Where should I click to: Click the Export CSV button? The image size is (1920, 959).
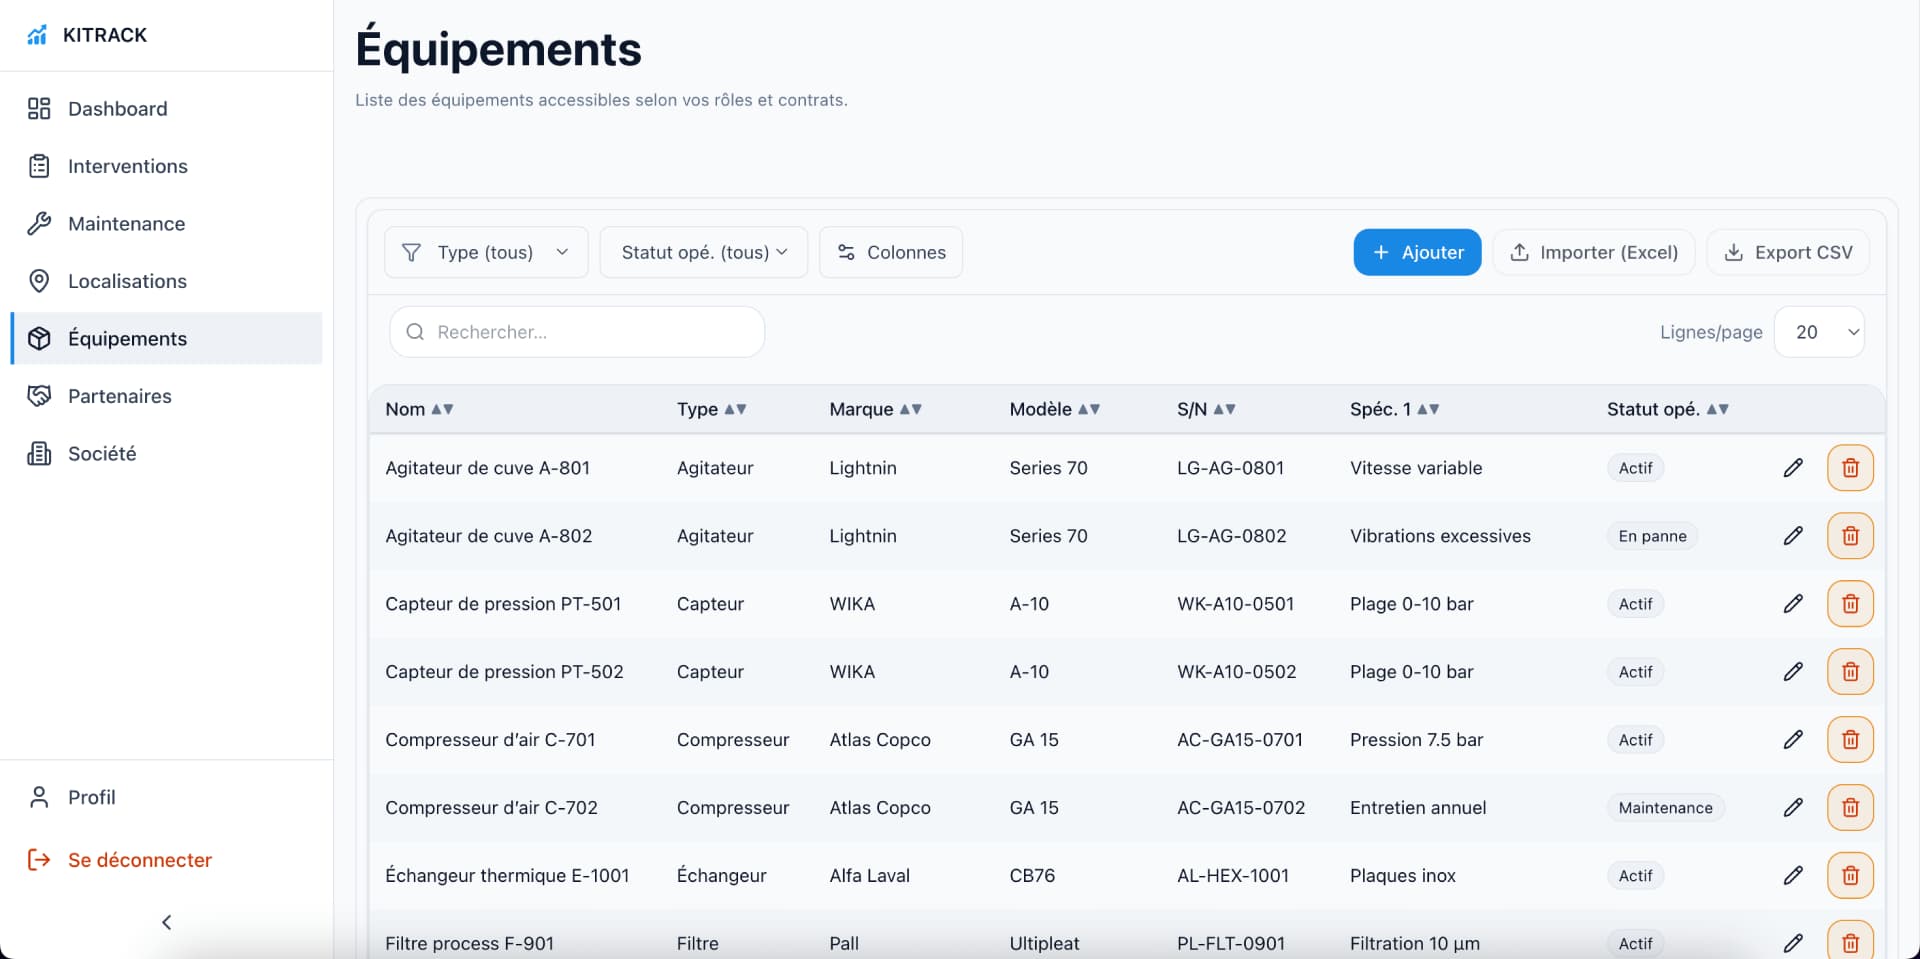[1787, 252]
